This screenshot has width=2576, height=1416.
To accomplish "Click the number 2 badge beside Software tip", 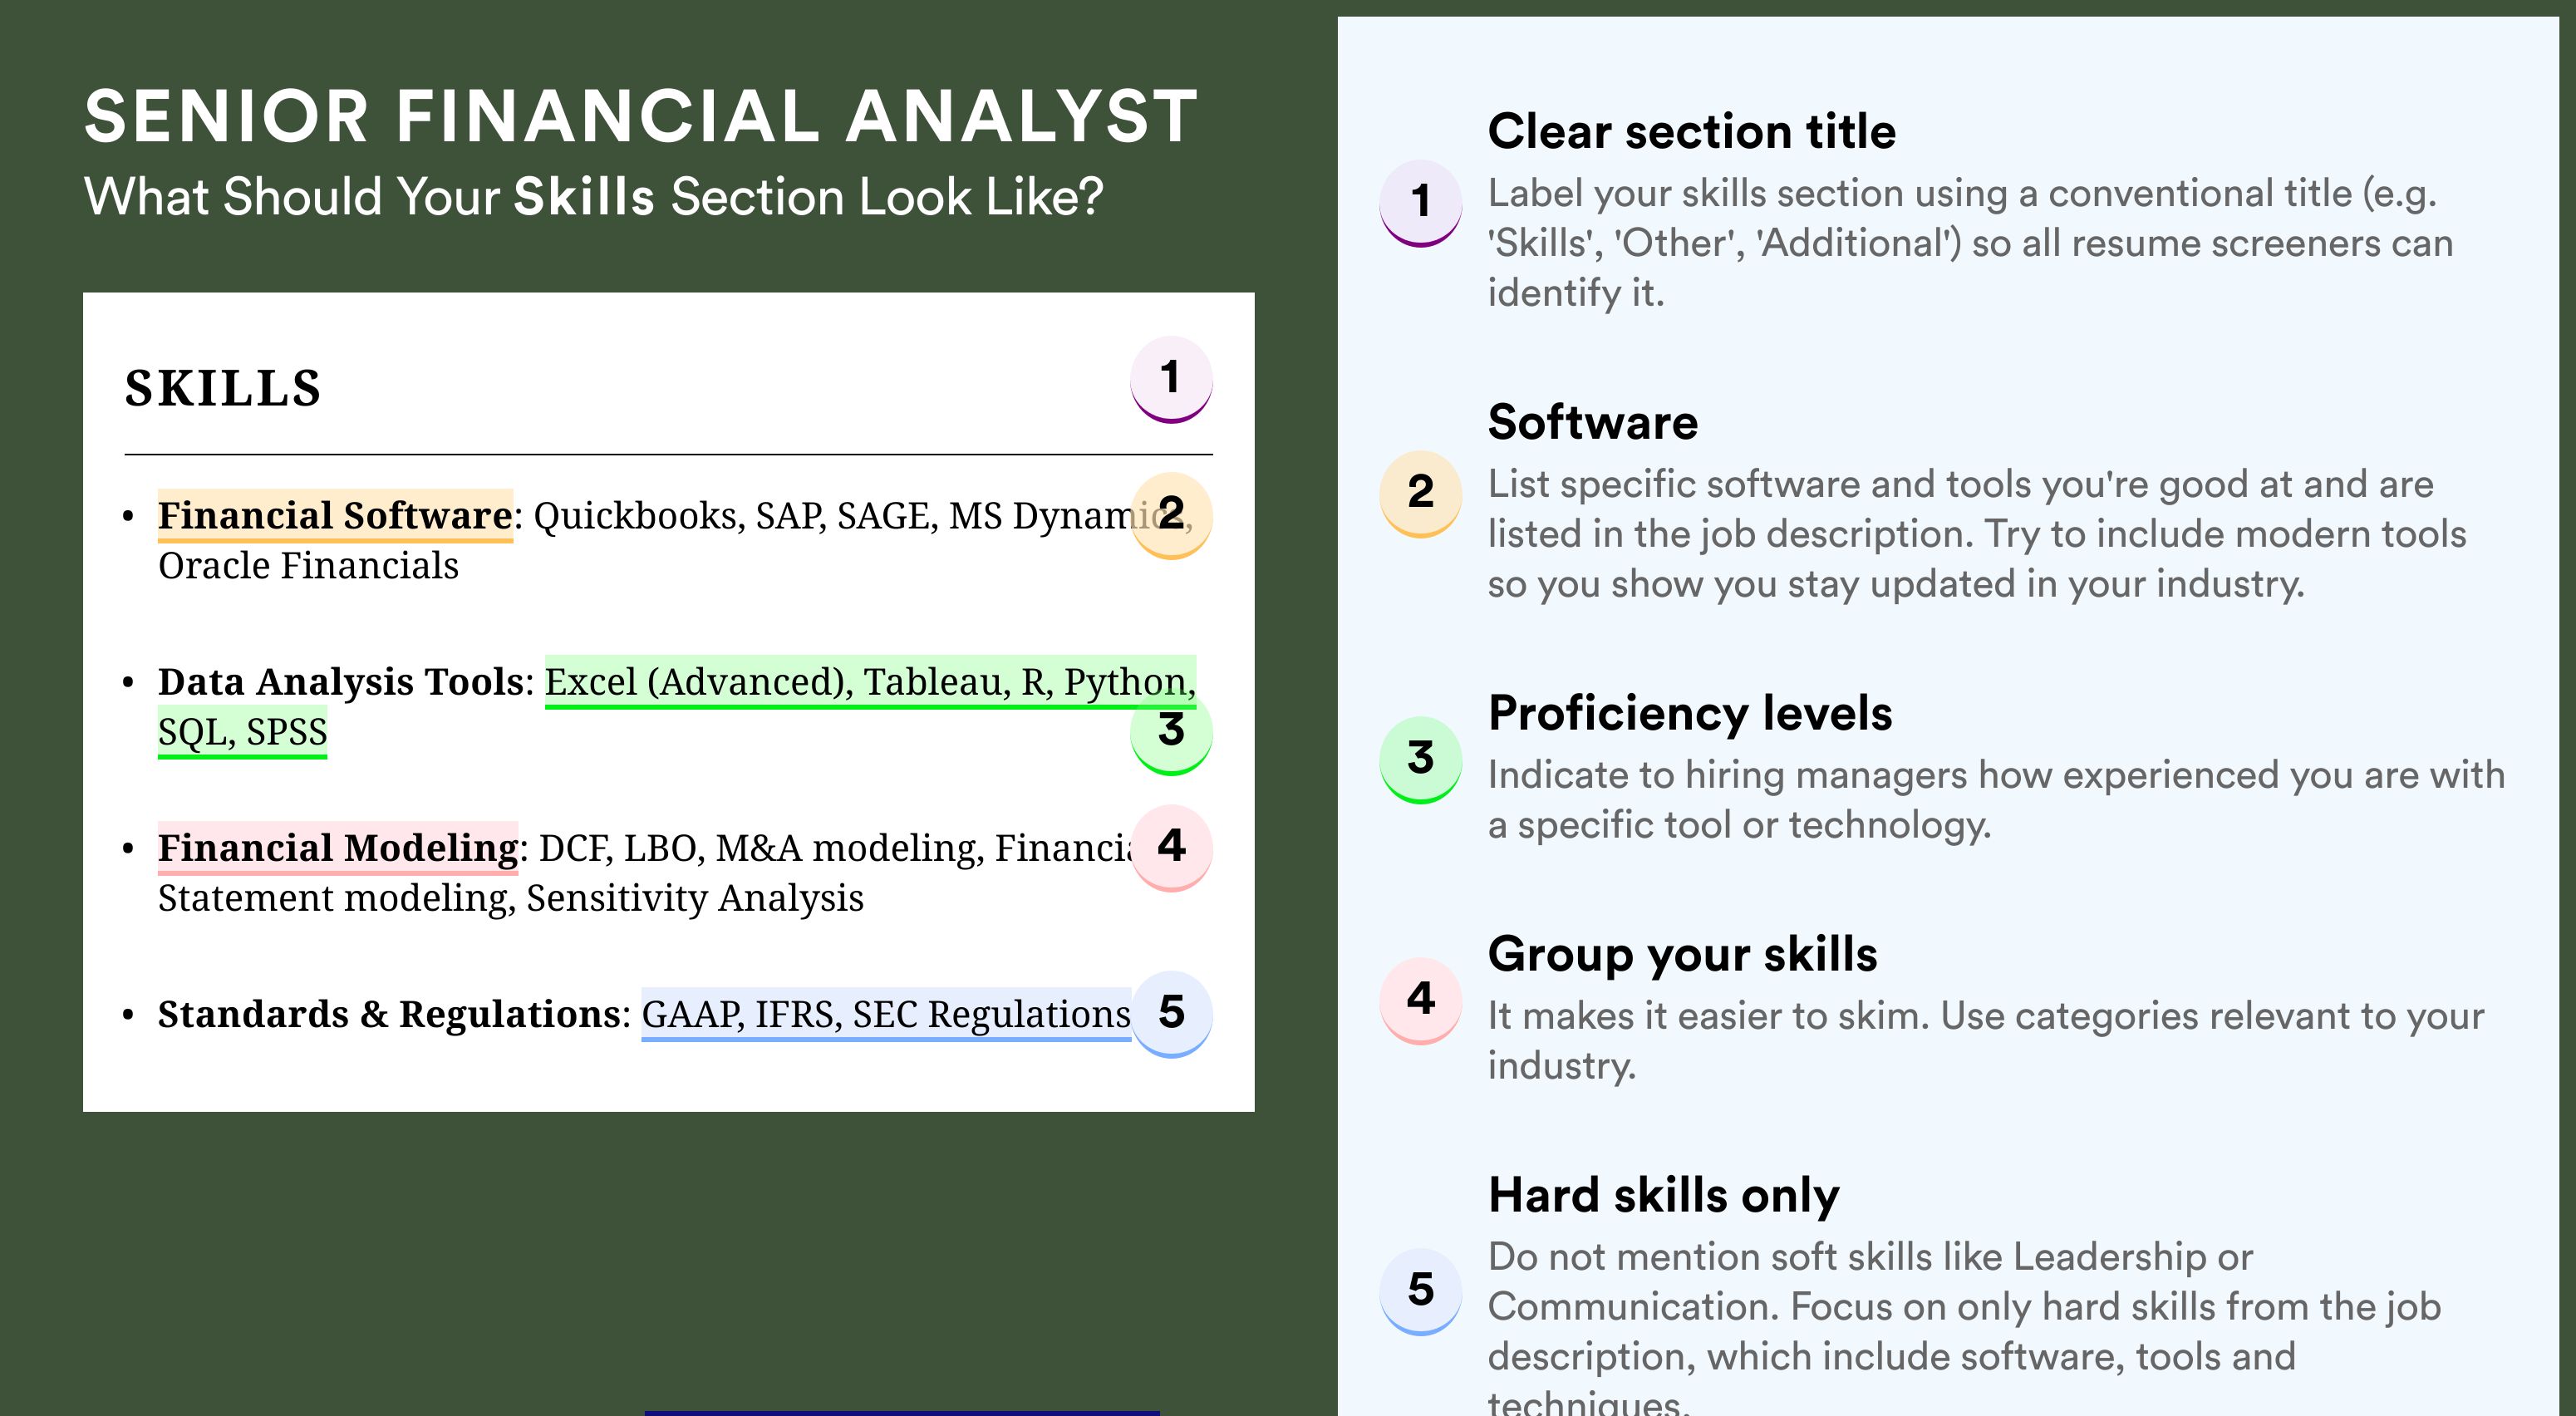I will click(x=1421, y=494).
